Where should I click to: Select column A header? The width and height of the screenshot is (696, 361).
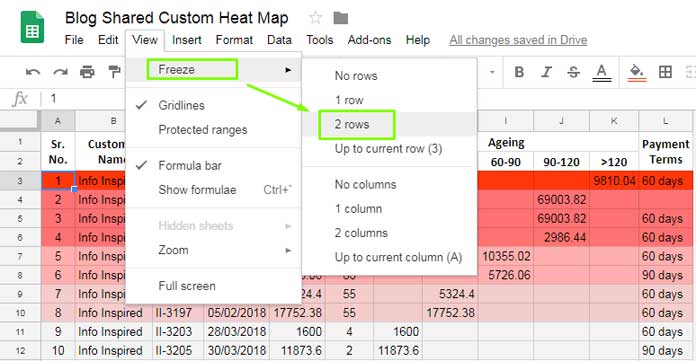pos(58,121)
